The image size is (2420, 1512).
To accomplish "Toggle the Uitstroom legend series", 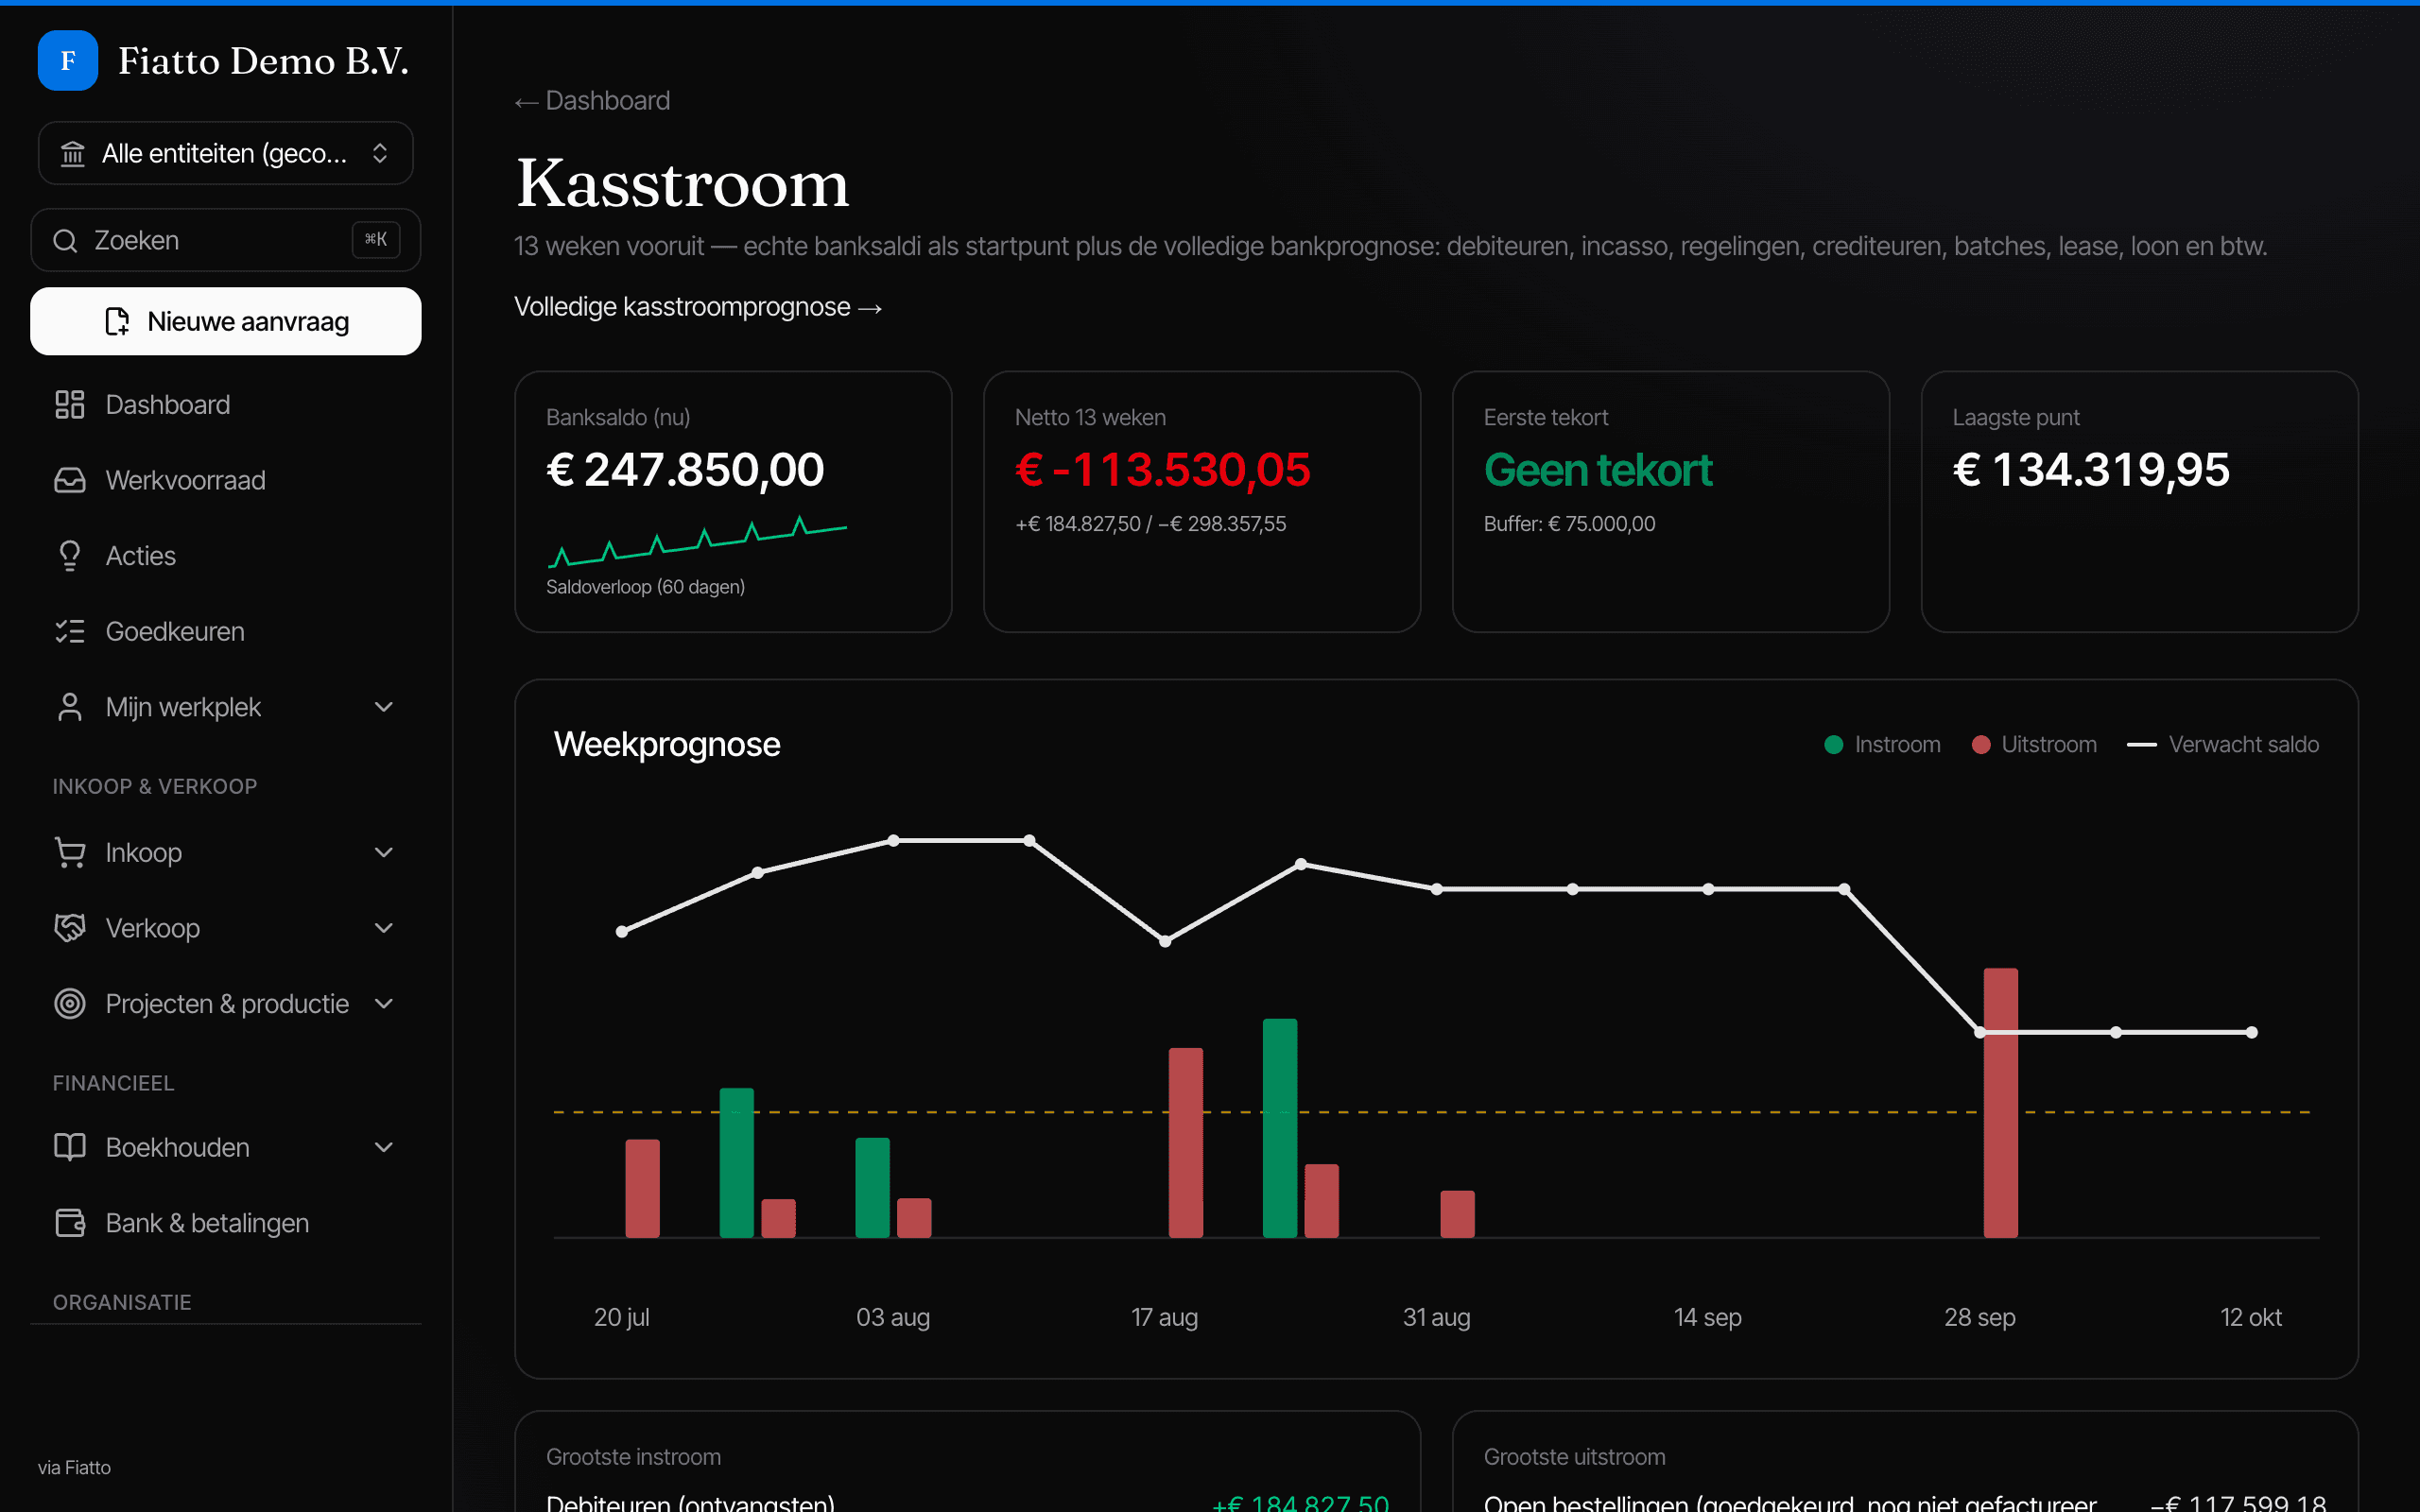I will click(2033, 744).
